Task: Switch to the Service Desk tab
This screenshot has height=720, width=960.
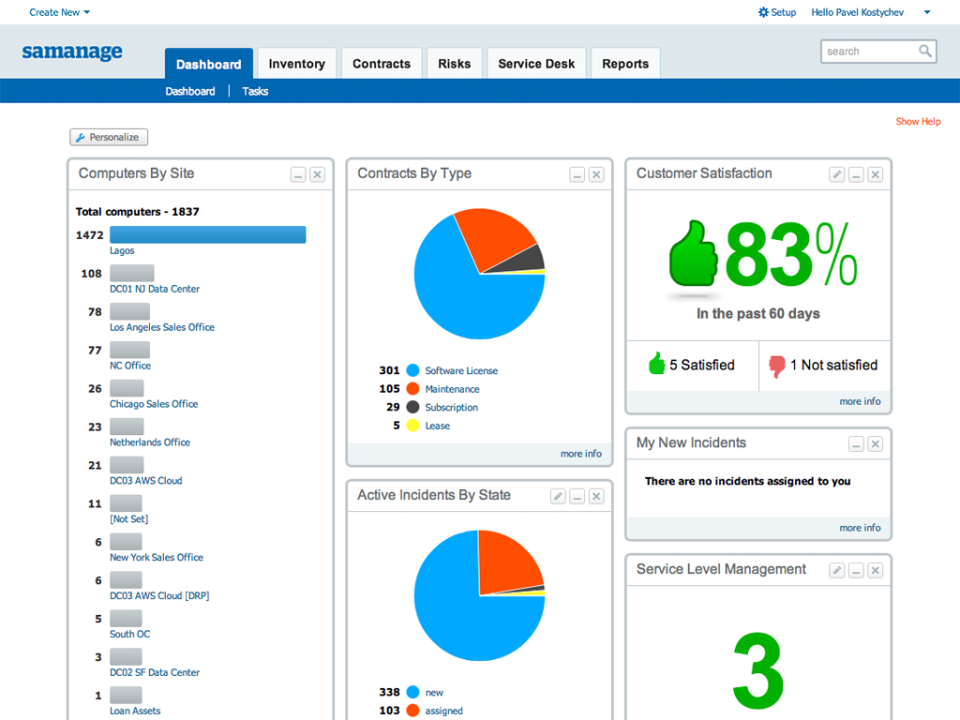Action: tap(536, 63)
